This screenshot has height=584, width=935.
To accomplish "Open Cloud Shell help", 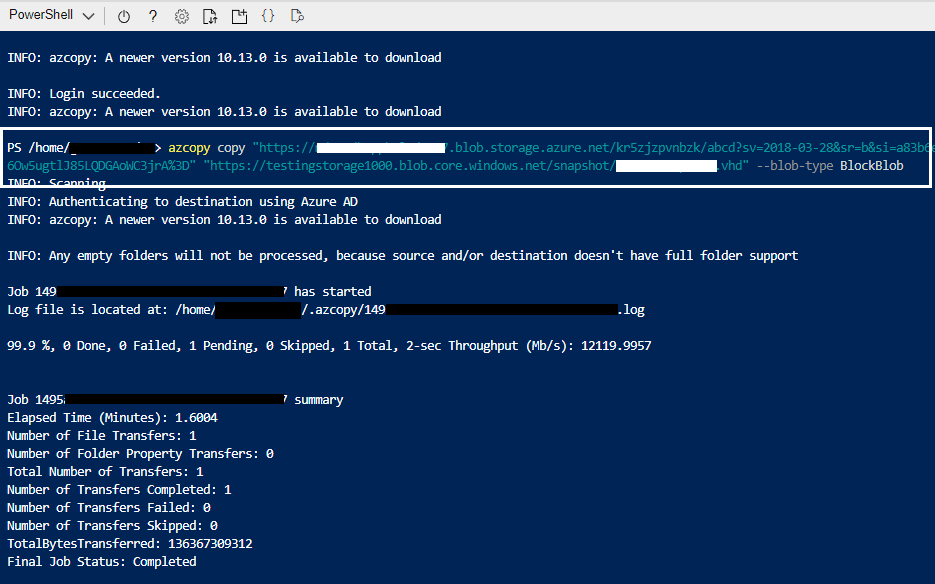I will click(153, 15).
